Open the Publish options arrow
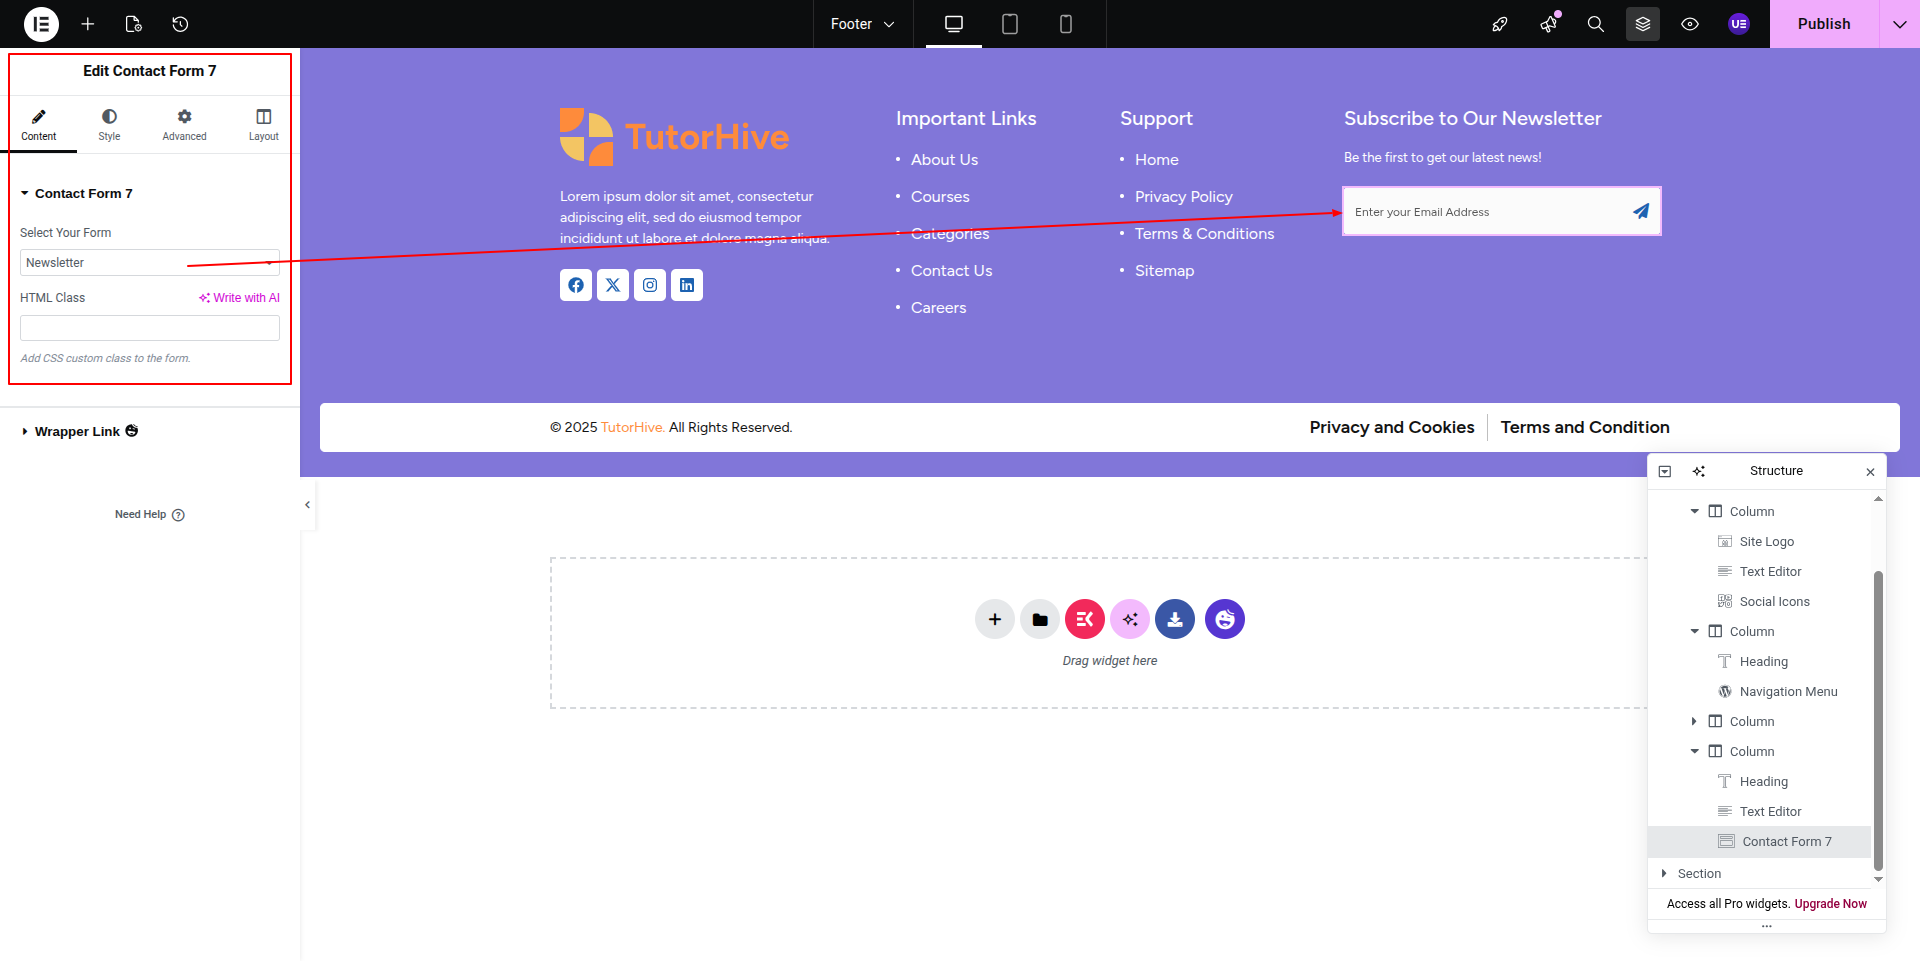This screenshot has width=1920, height=961. [1899, 24]
